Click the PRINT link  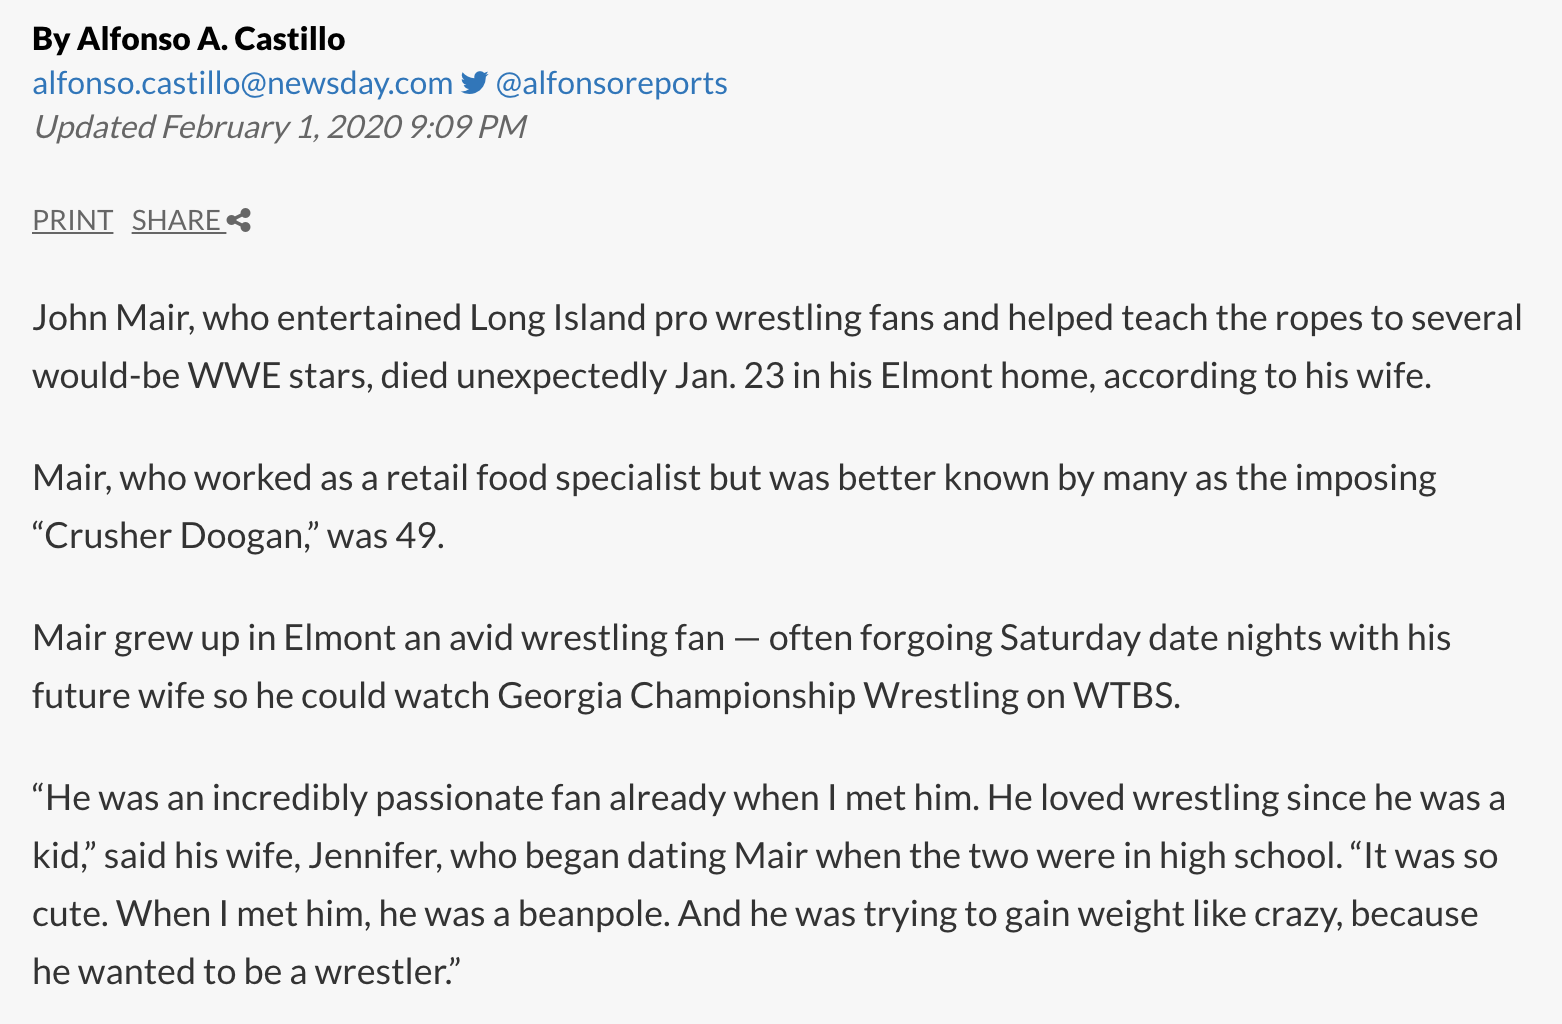point(72,220)
